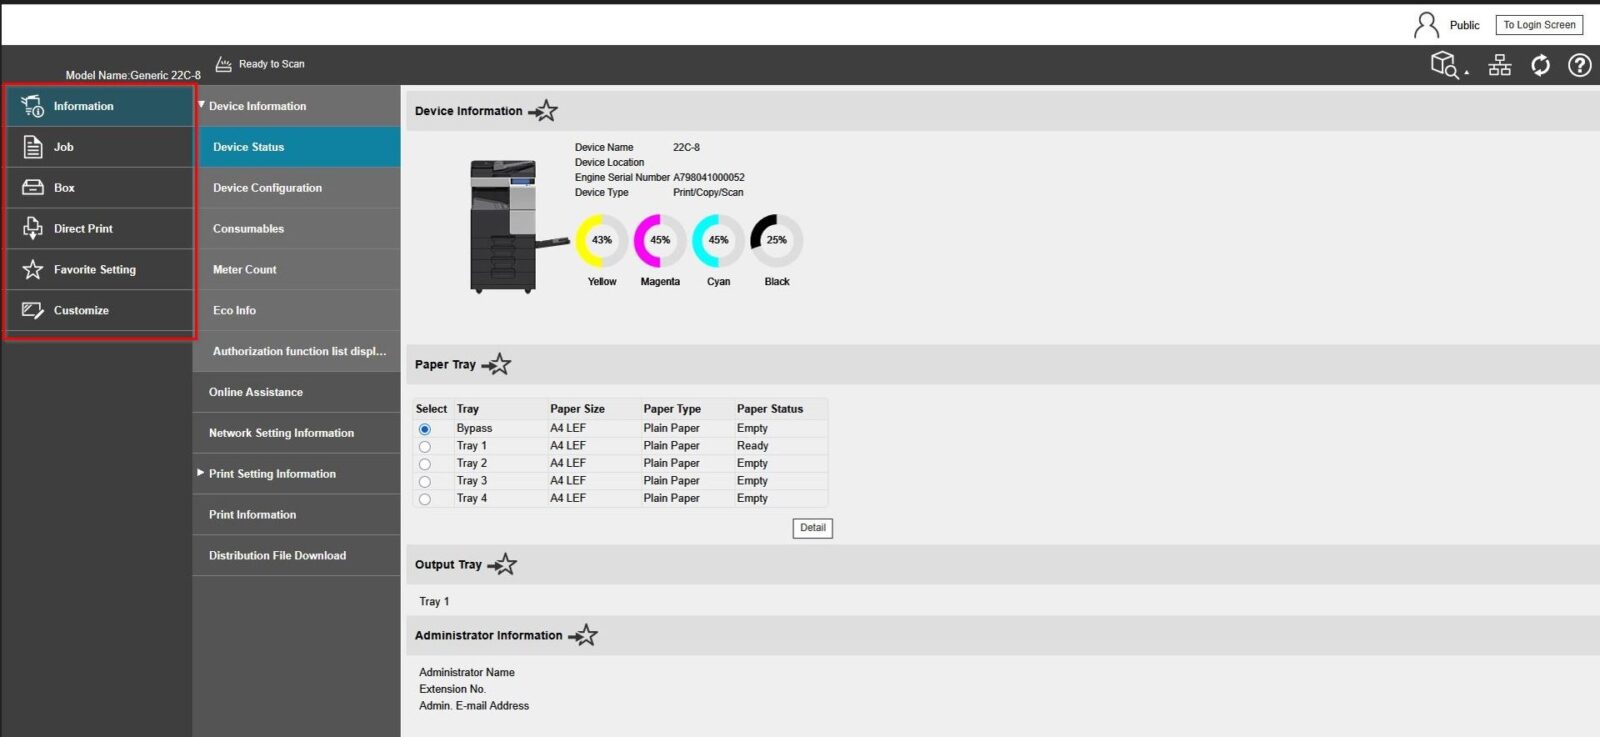The width and height of the screenshot is (1600, 737).
Task: Open dropdown arrow next to device search icon
Action: point(1467,72)
